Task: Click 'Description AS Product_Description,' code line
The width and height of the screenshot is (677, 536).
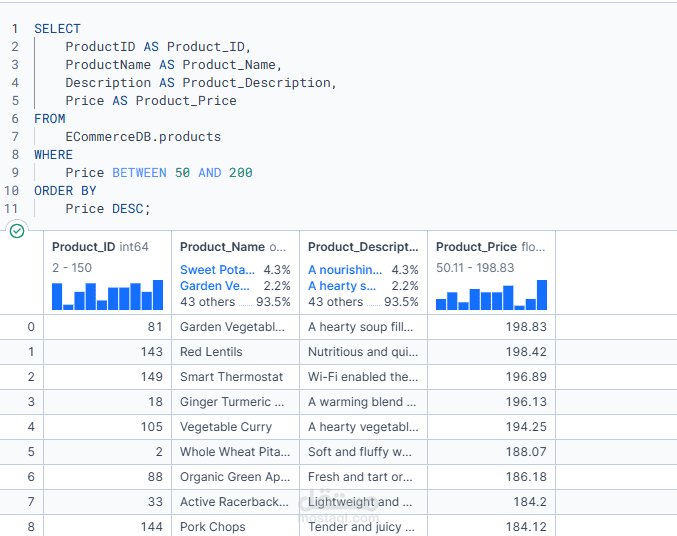Action: pos(201,82)
